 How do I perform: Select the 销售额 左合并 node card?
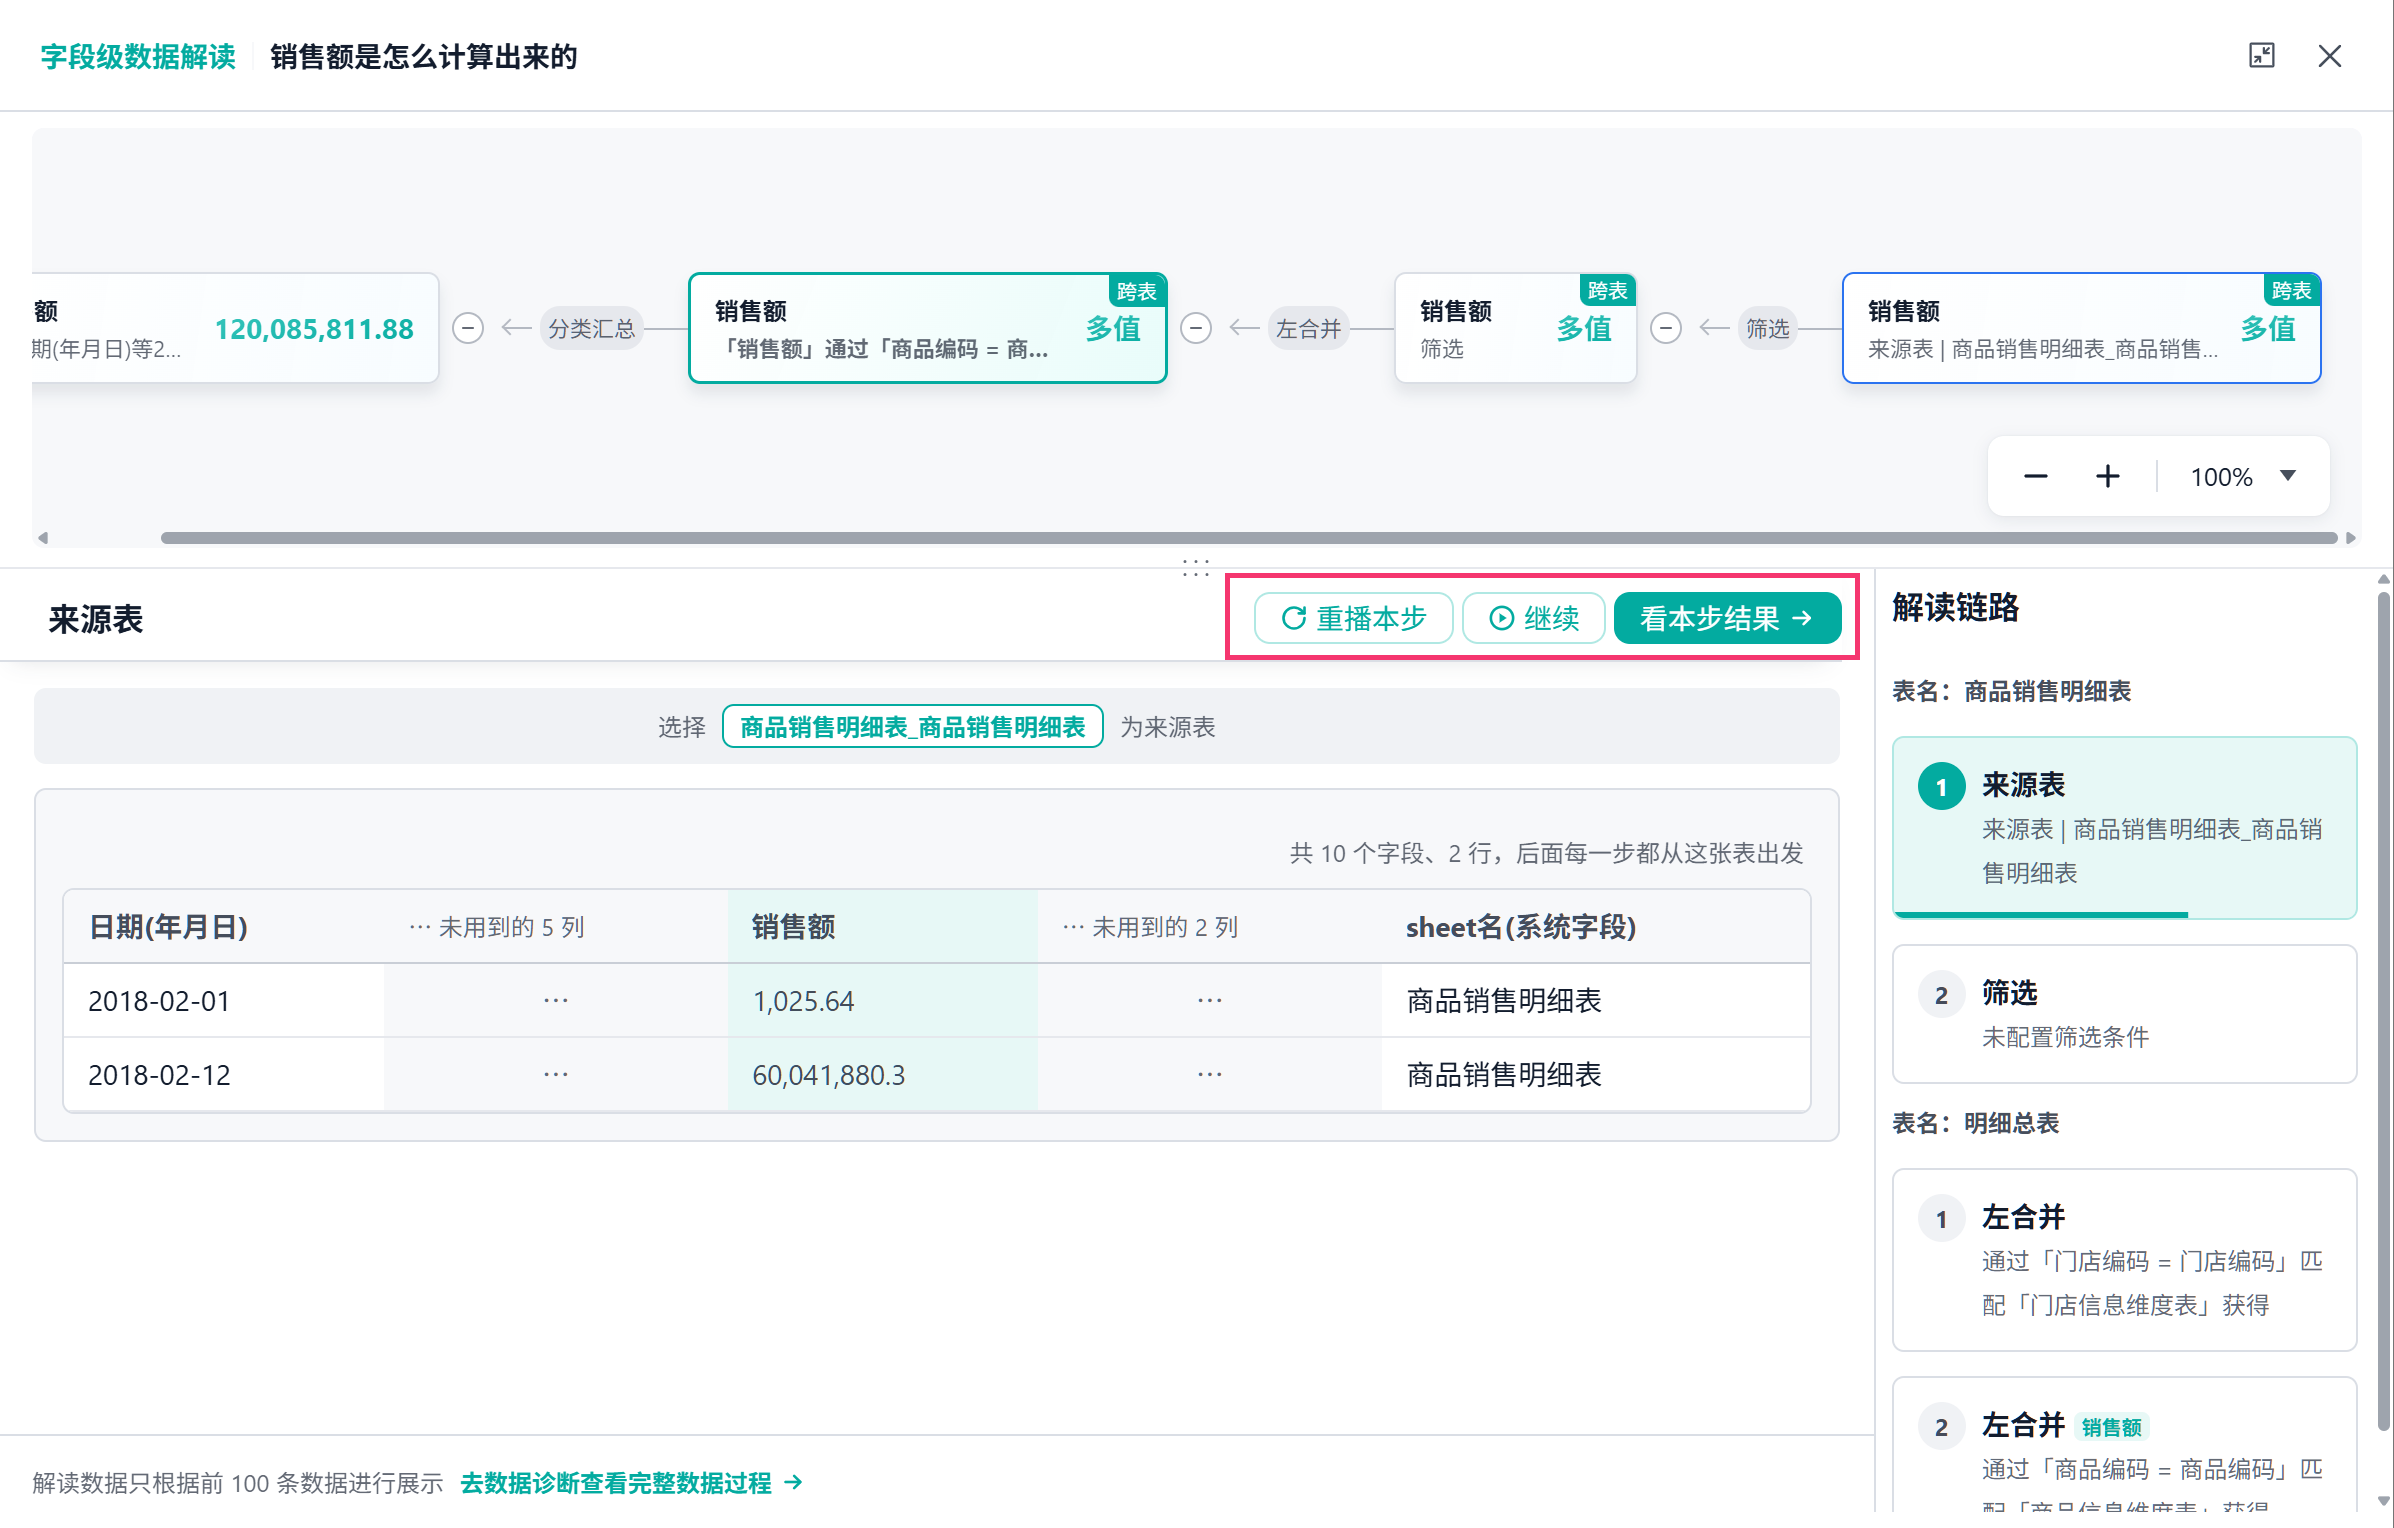tap(927, 328)
